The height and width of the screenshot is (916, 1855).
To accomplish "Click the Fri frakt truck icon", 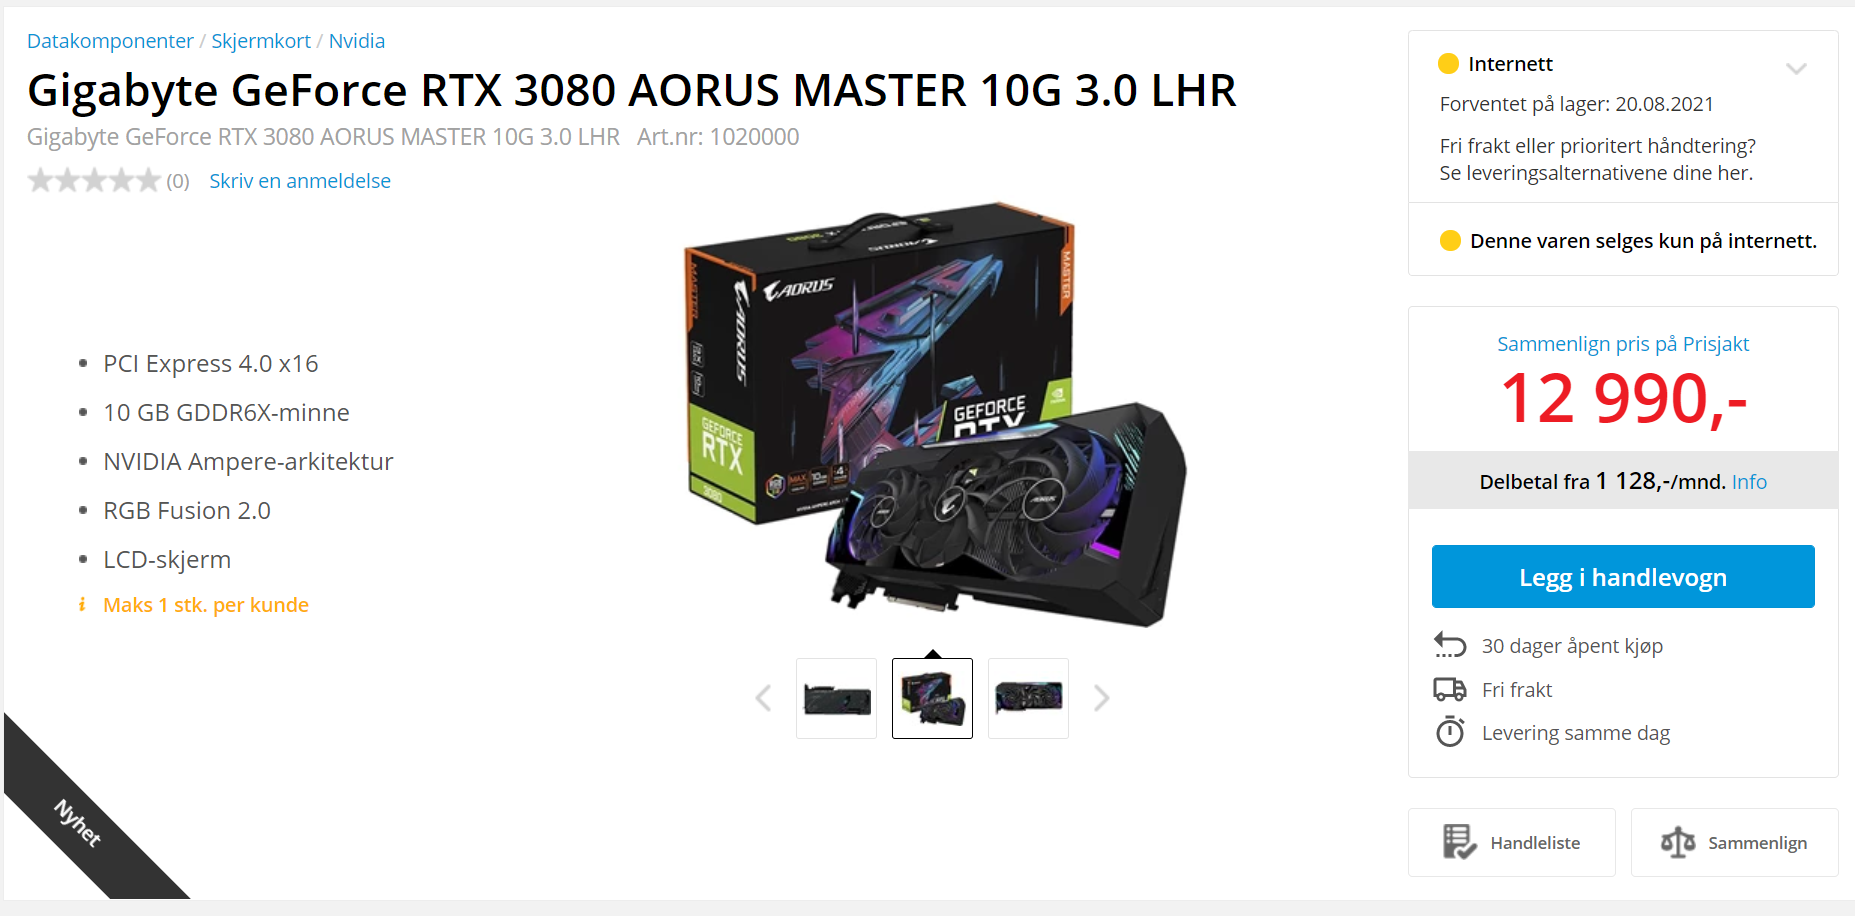I will [x=1450, y=689].
